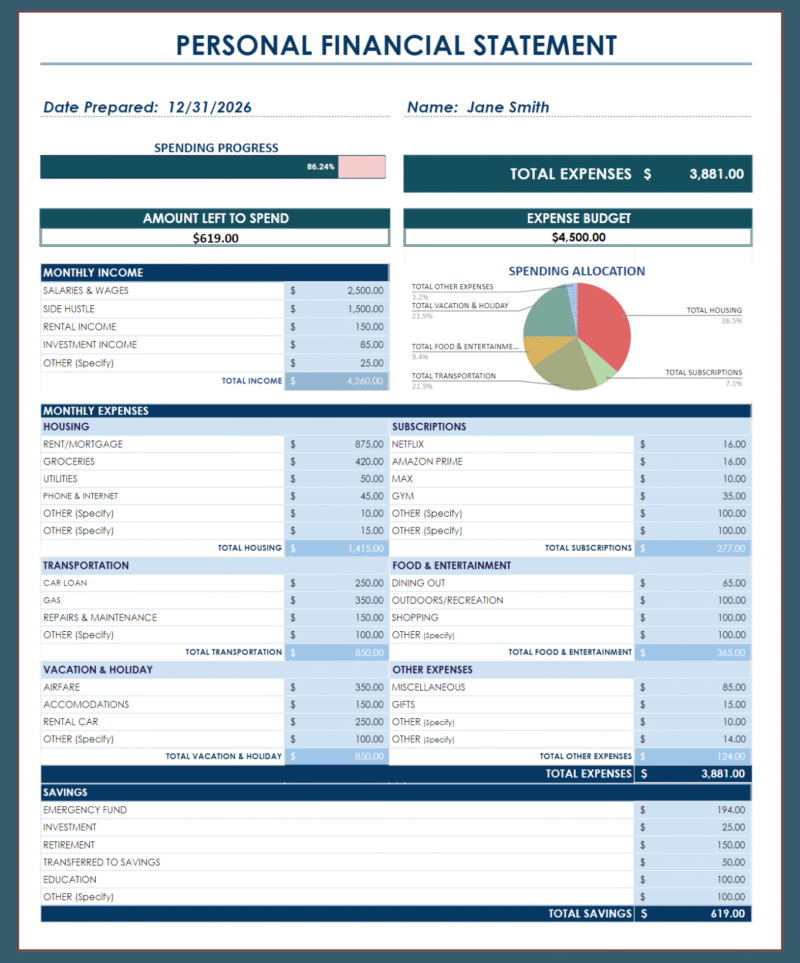The width and height of the screenshot is (800, 963).
Task: Click the Groceries amount 420.00
Action: tap(337, 461)
